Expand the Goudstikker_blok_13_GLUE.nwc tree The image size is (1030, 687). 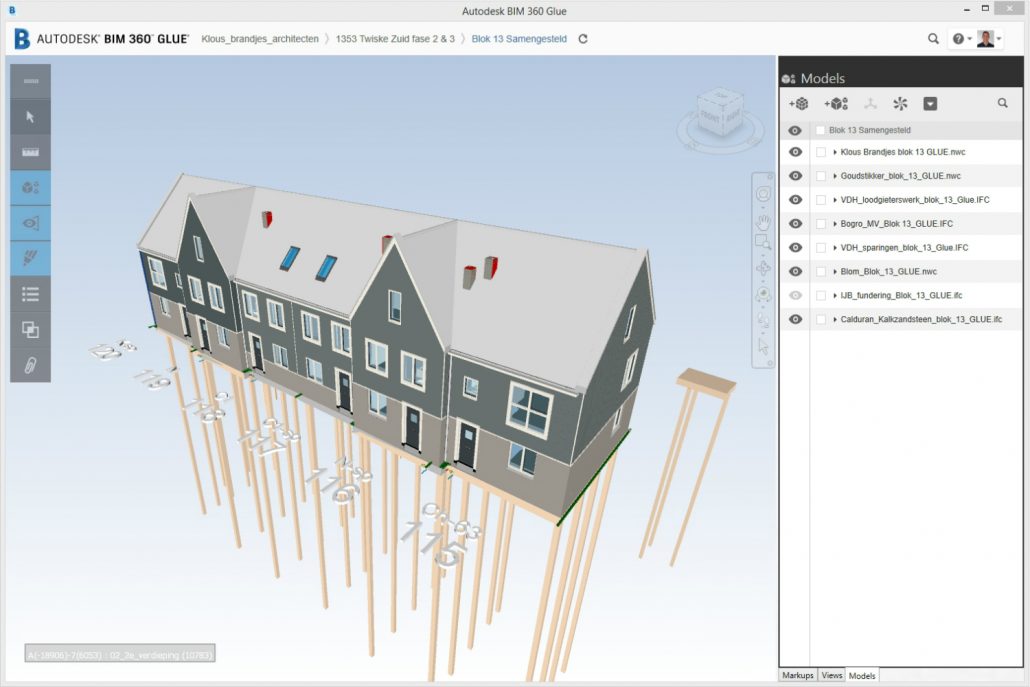835,176
